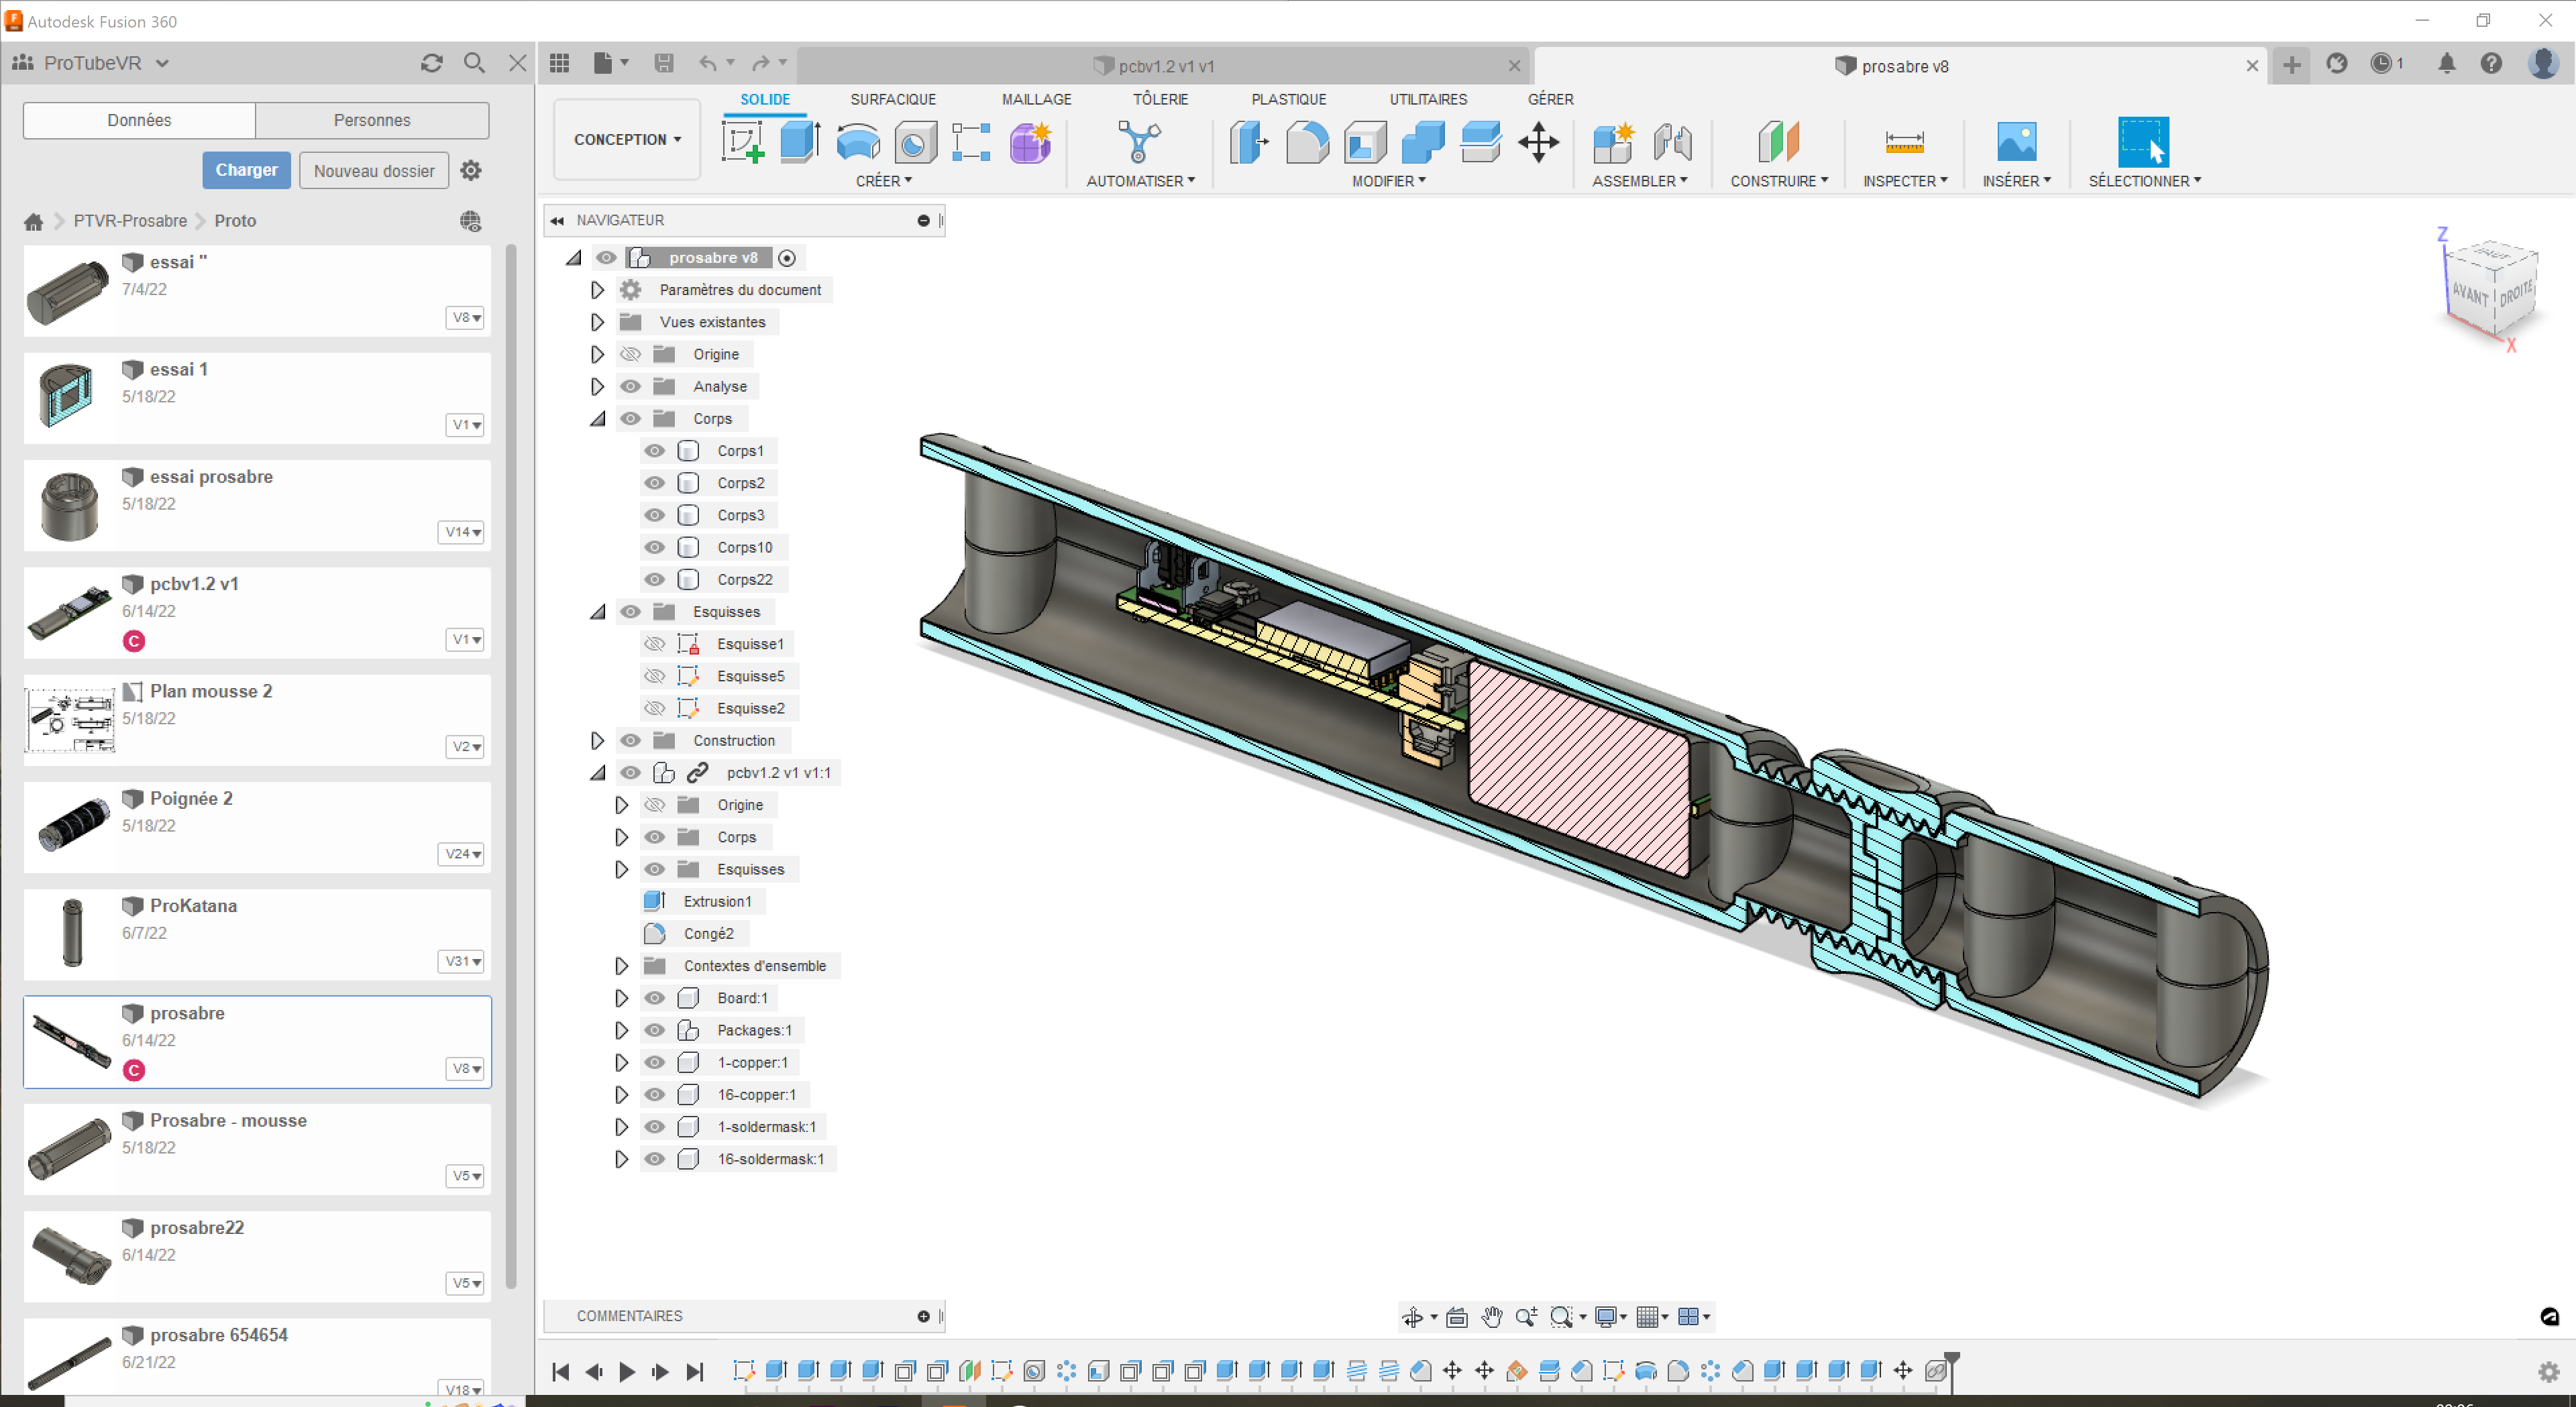The image size is (2576, 1407).
Task: Refresh the ProTubeVR data panel
Action: pyautogui.click(x=431, y=63)
